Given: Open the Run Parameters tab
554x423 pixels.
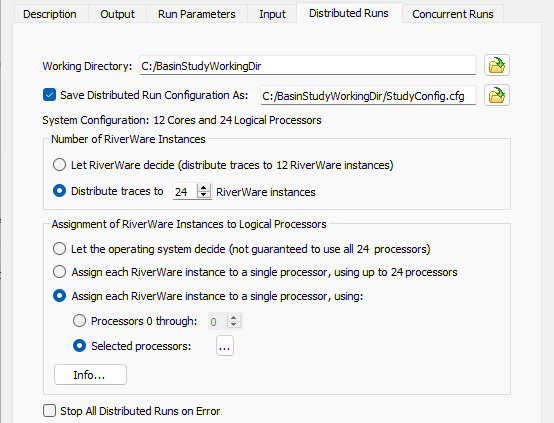Looking at the screenshot, I should [197, 14].
